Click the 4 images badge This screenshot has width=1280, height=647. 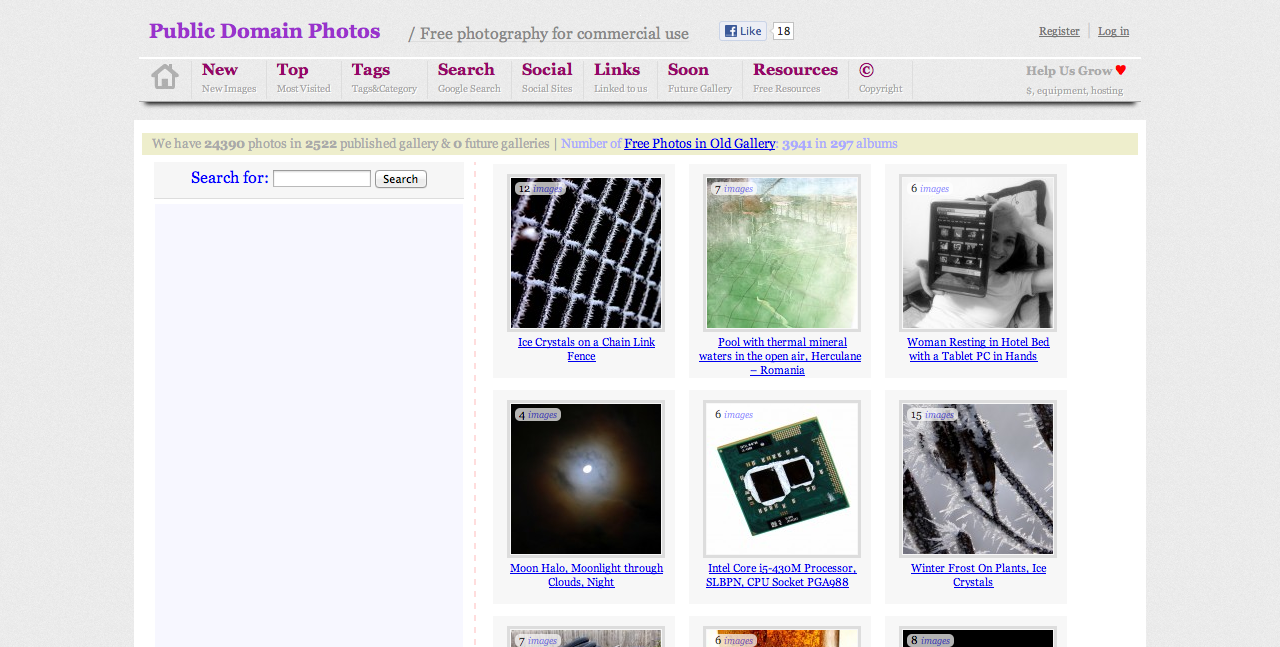tap(538, 414)
